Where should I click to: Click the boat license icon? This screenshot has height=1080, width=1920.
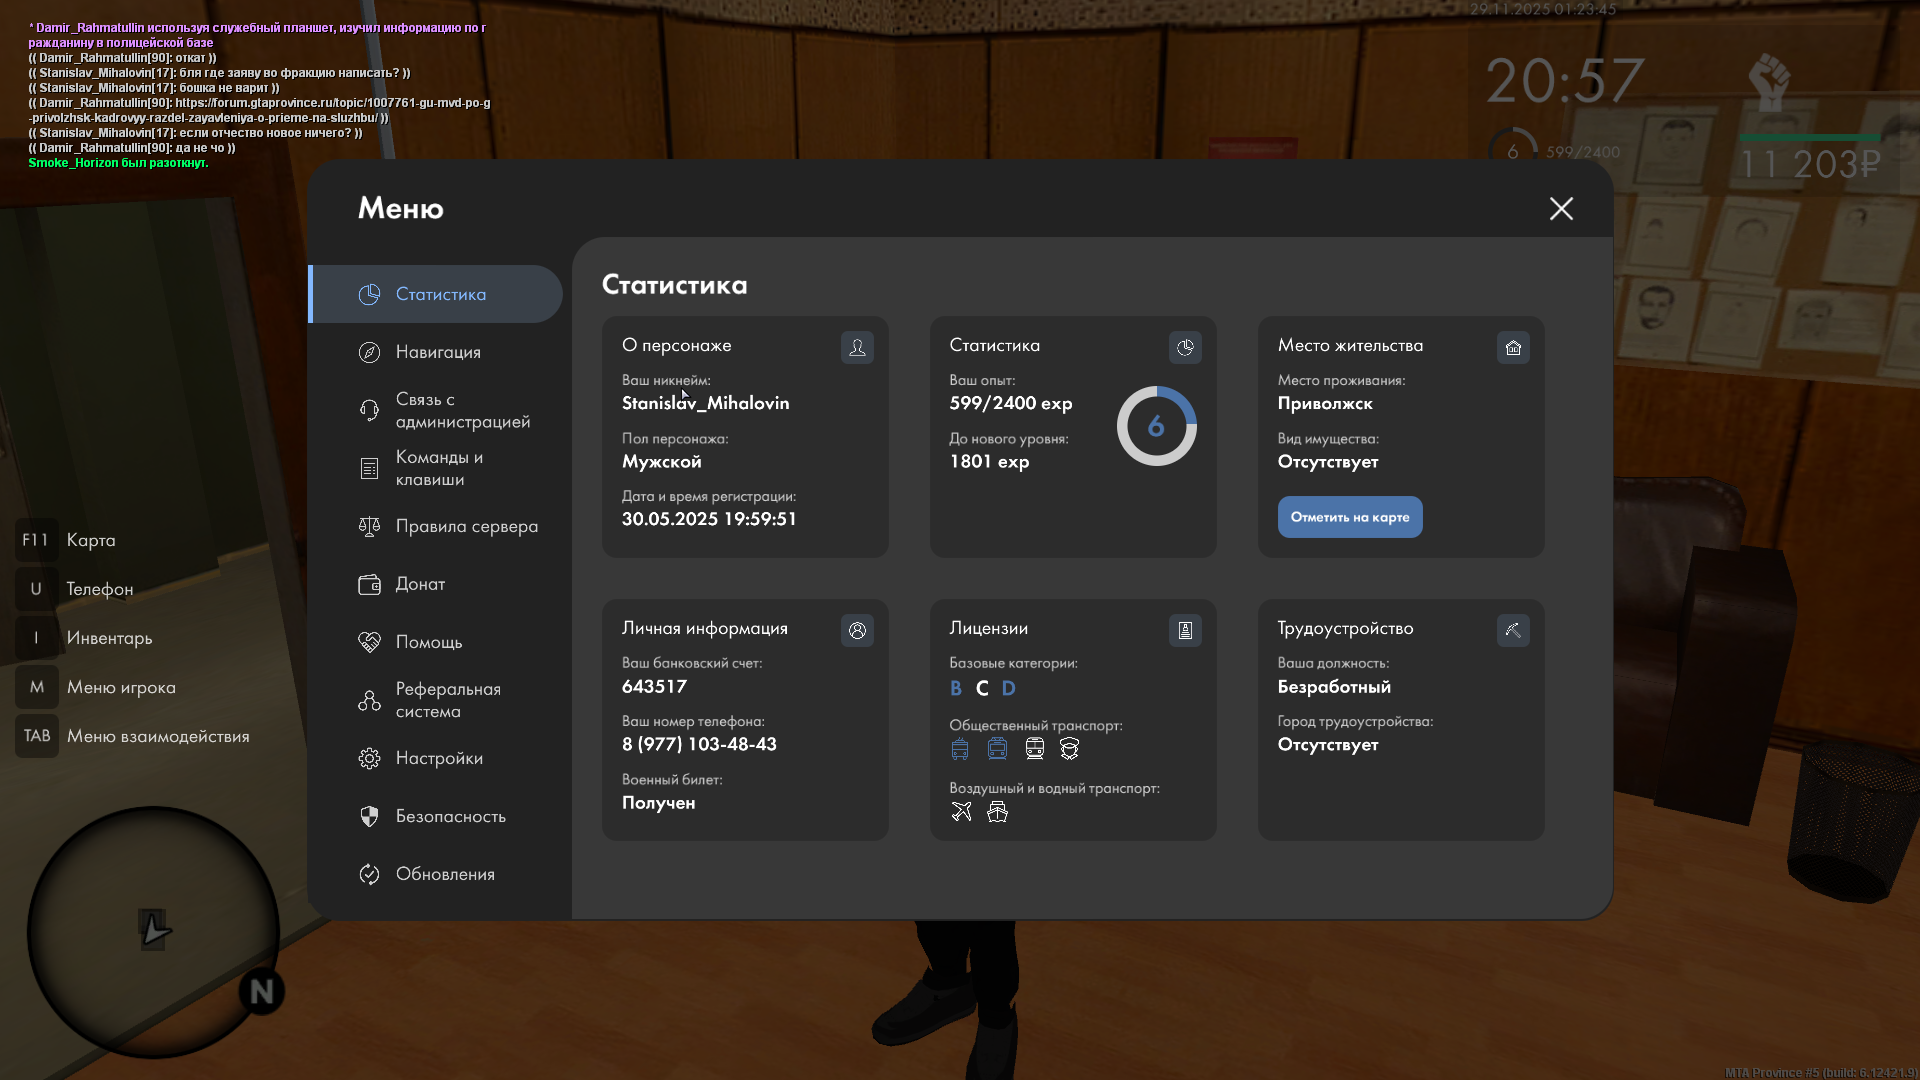(997, 811)
